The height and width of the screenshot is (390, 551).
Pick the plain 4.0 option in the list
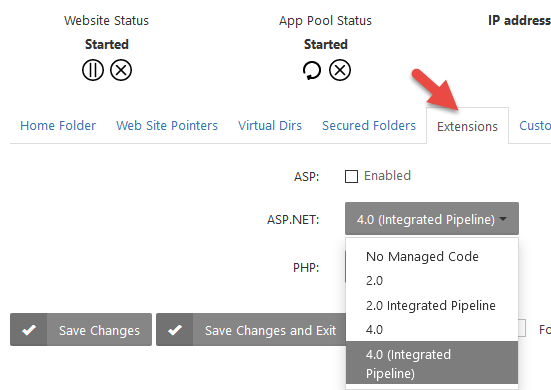pyautogui.click(x=432, y=330)
